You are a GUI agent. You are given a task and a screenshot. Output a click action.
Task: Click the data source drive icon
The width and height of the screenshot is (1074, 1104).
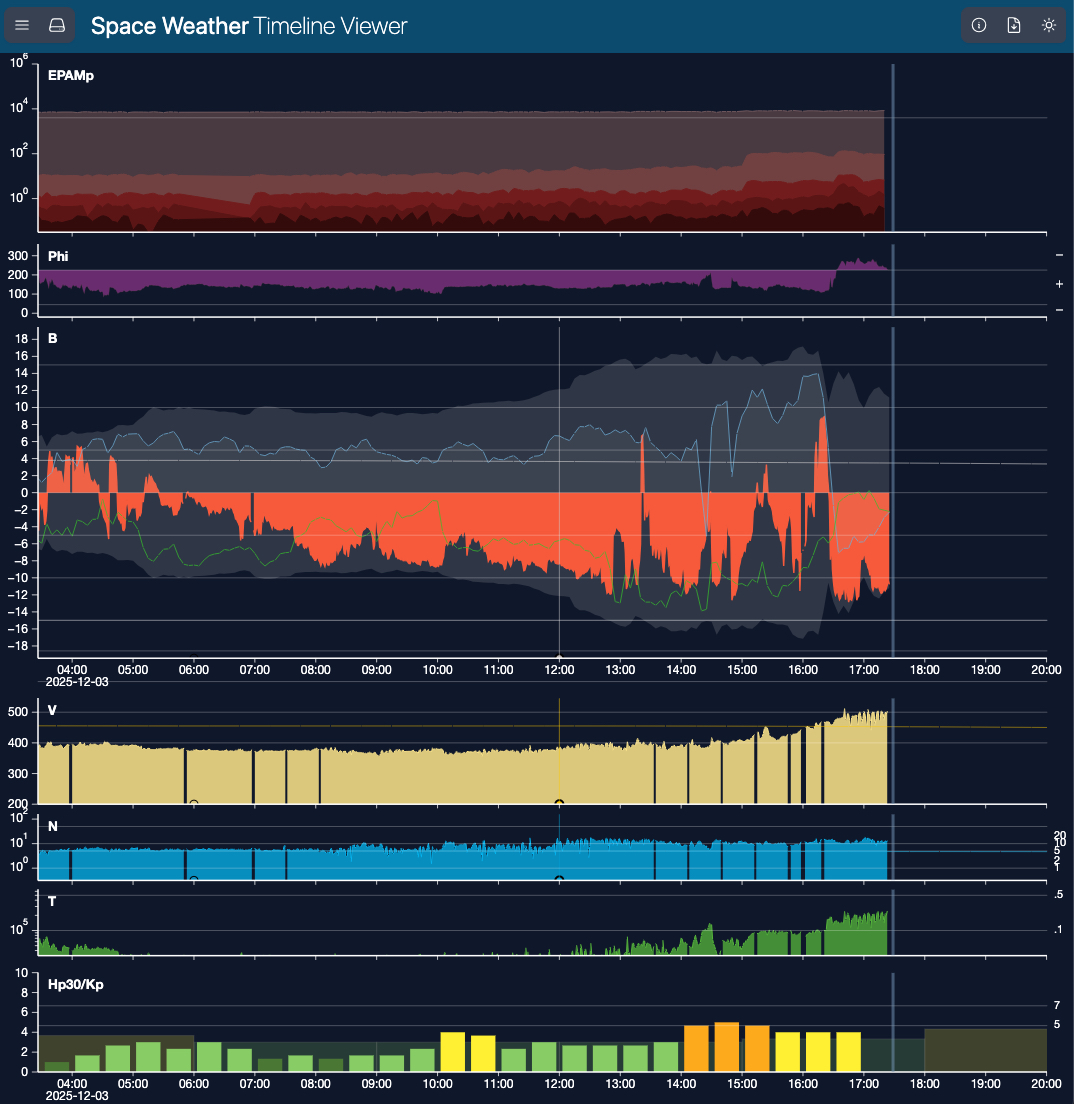[57, 25]
